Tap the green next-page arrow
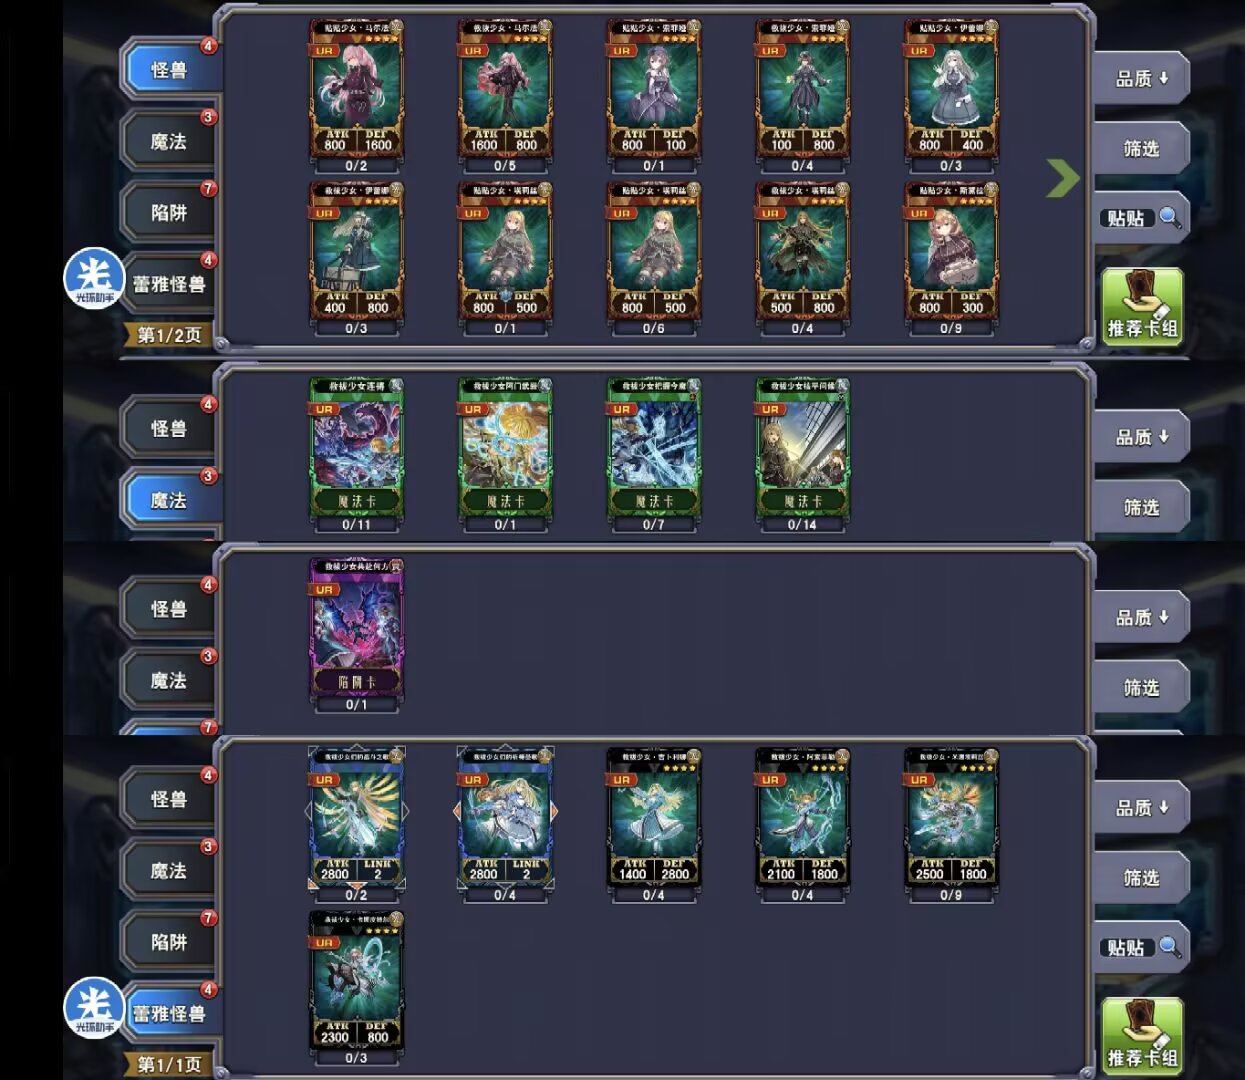1245x1080 pixels. pos(1063,178)
